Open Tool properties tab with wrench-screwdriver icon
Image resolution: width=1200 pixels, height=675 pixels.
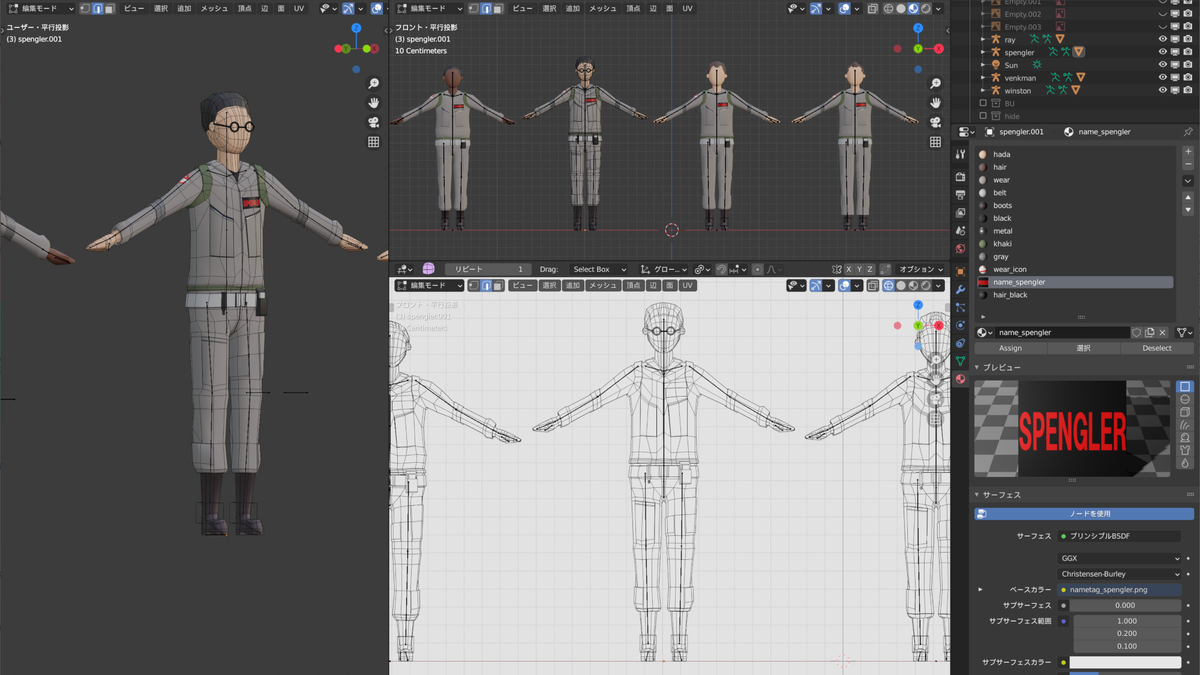tap(960, 155)
